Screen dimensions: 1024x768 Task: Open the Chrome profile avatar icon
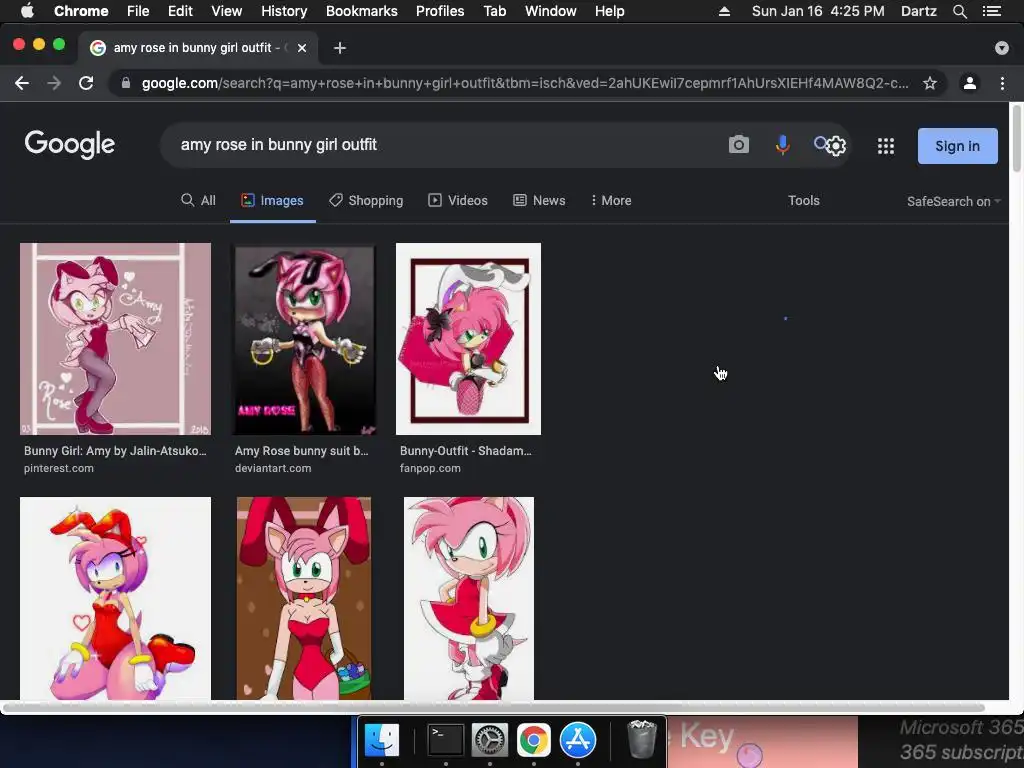(x=970, y=83)
